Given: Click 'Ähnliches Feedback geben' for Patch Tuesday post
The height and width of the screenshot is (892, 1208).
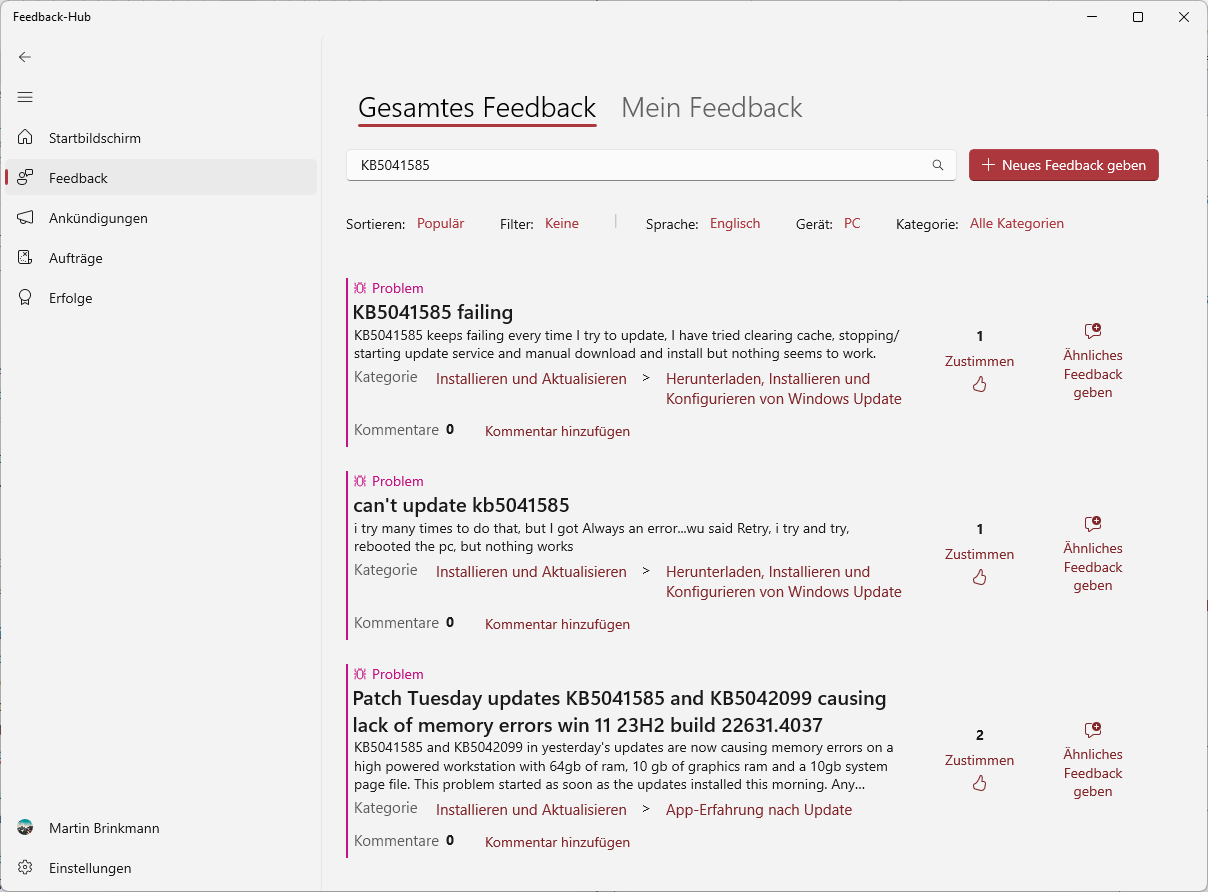Looking at the screenshot, I should coord(1093,773).
